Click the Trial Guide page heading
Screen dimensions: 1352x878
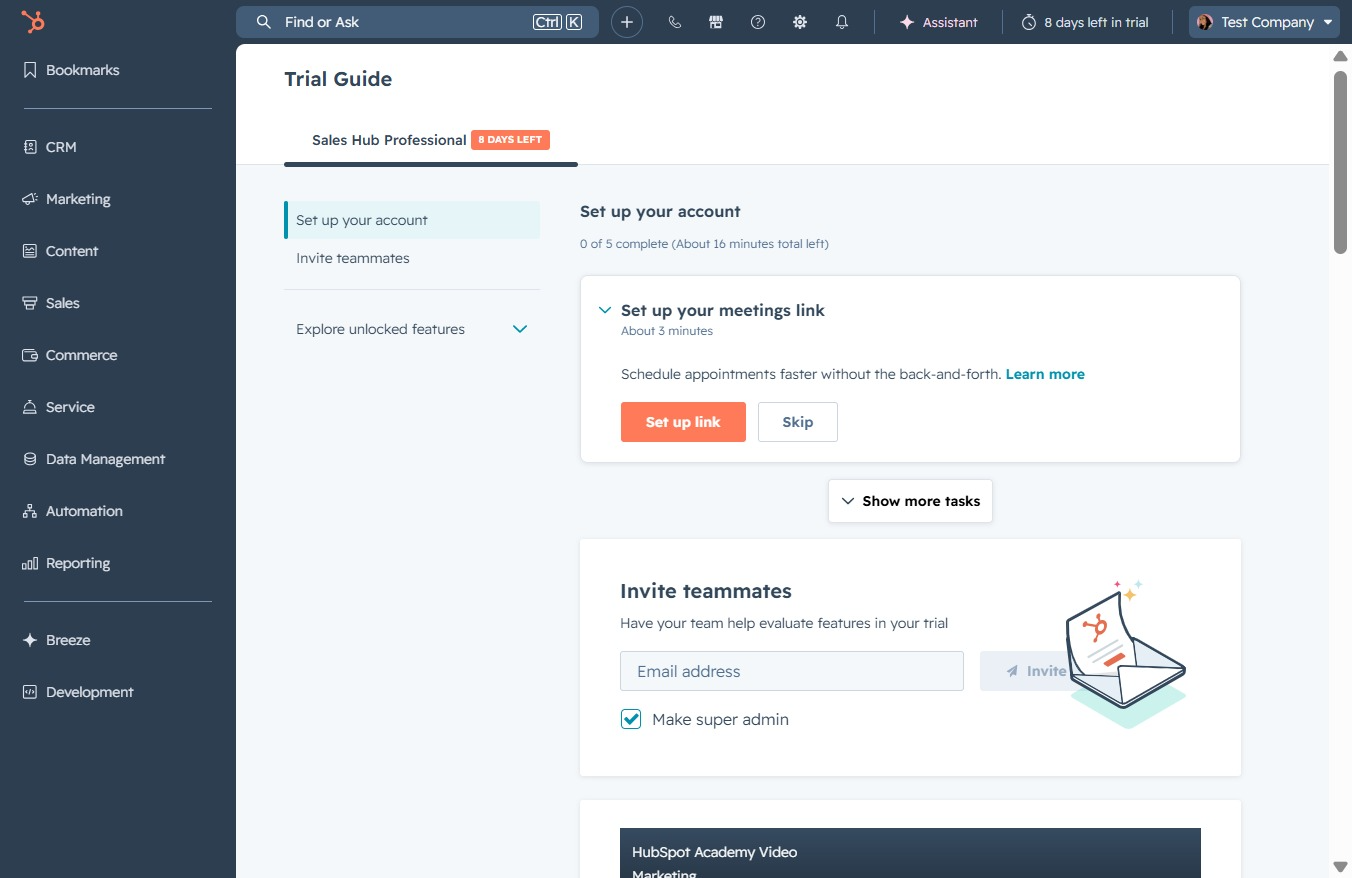point(338,79)
